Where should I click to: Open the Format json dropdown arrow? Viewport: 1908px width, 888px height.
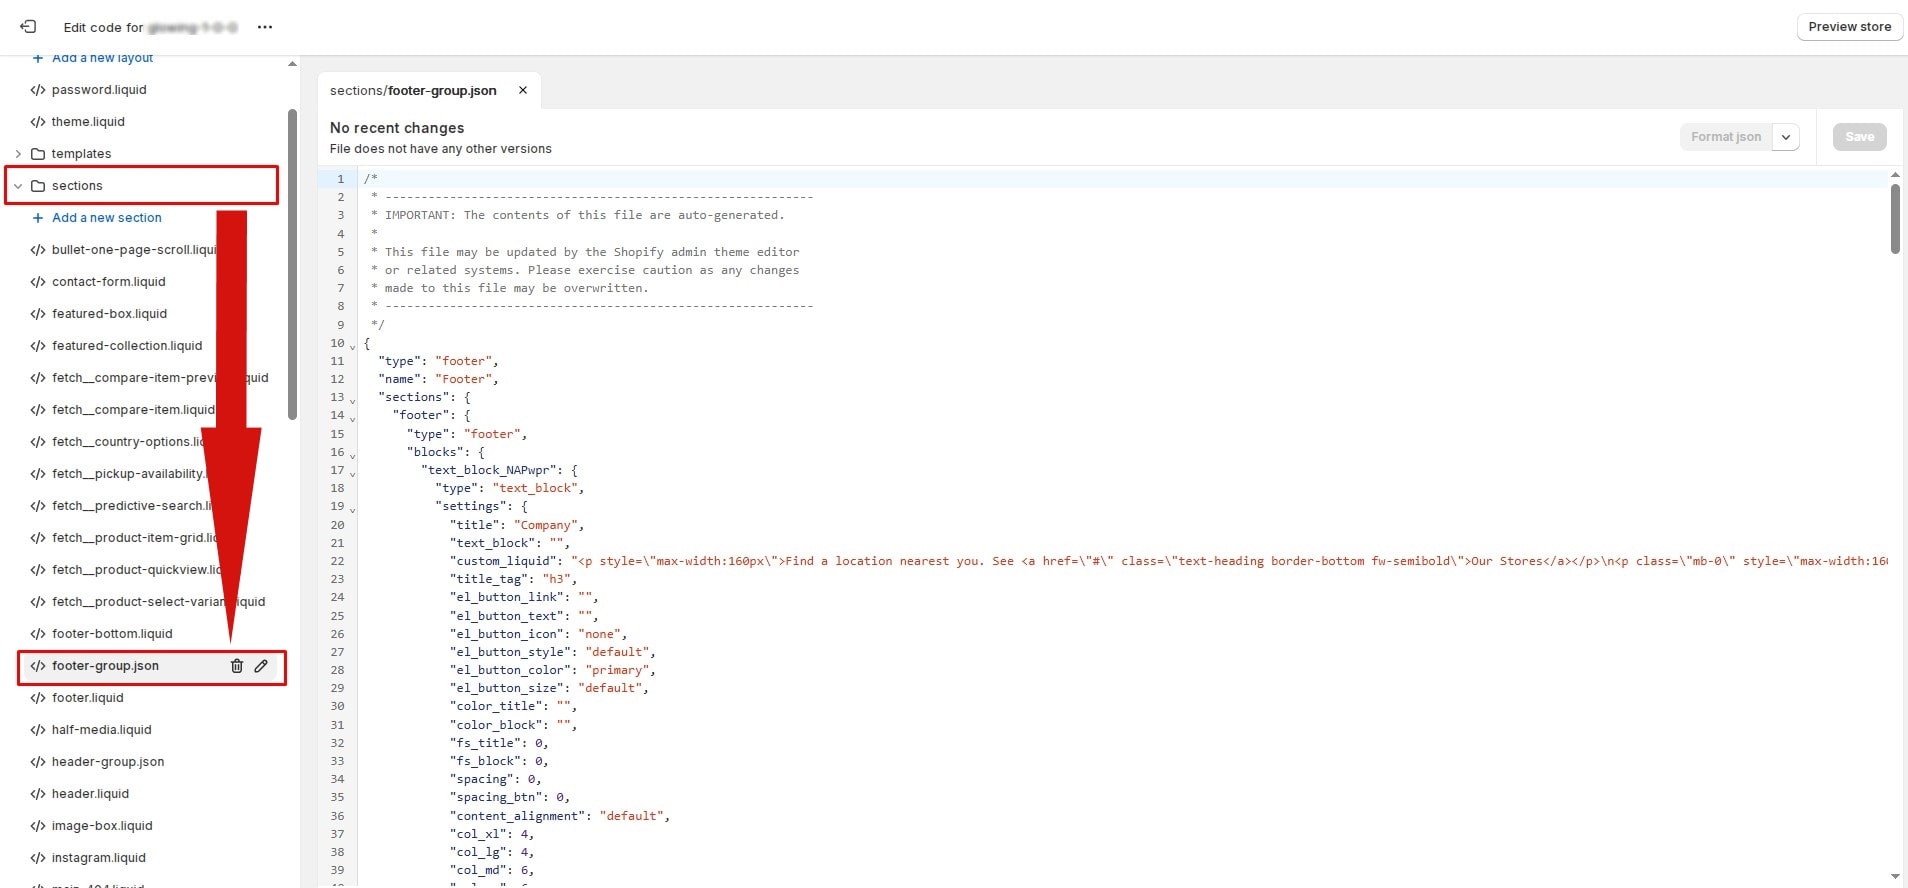pos(1786,137)
